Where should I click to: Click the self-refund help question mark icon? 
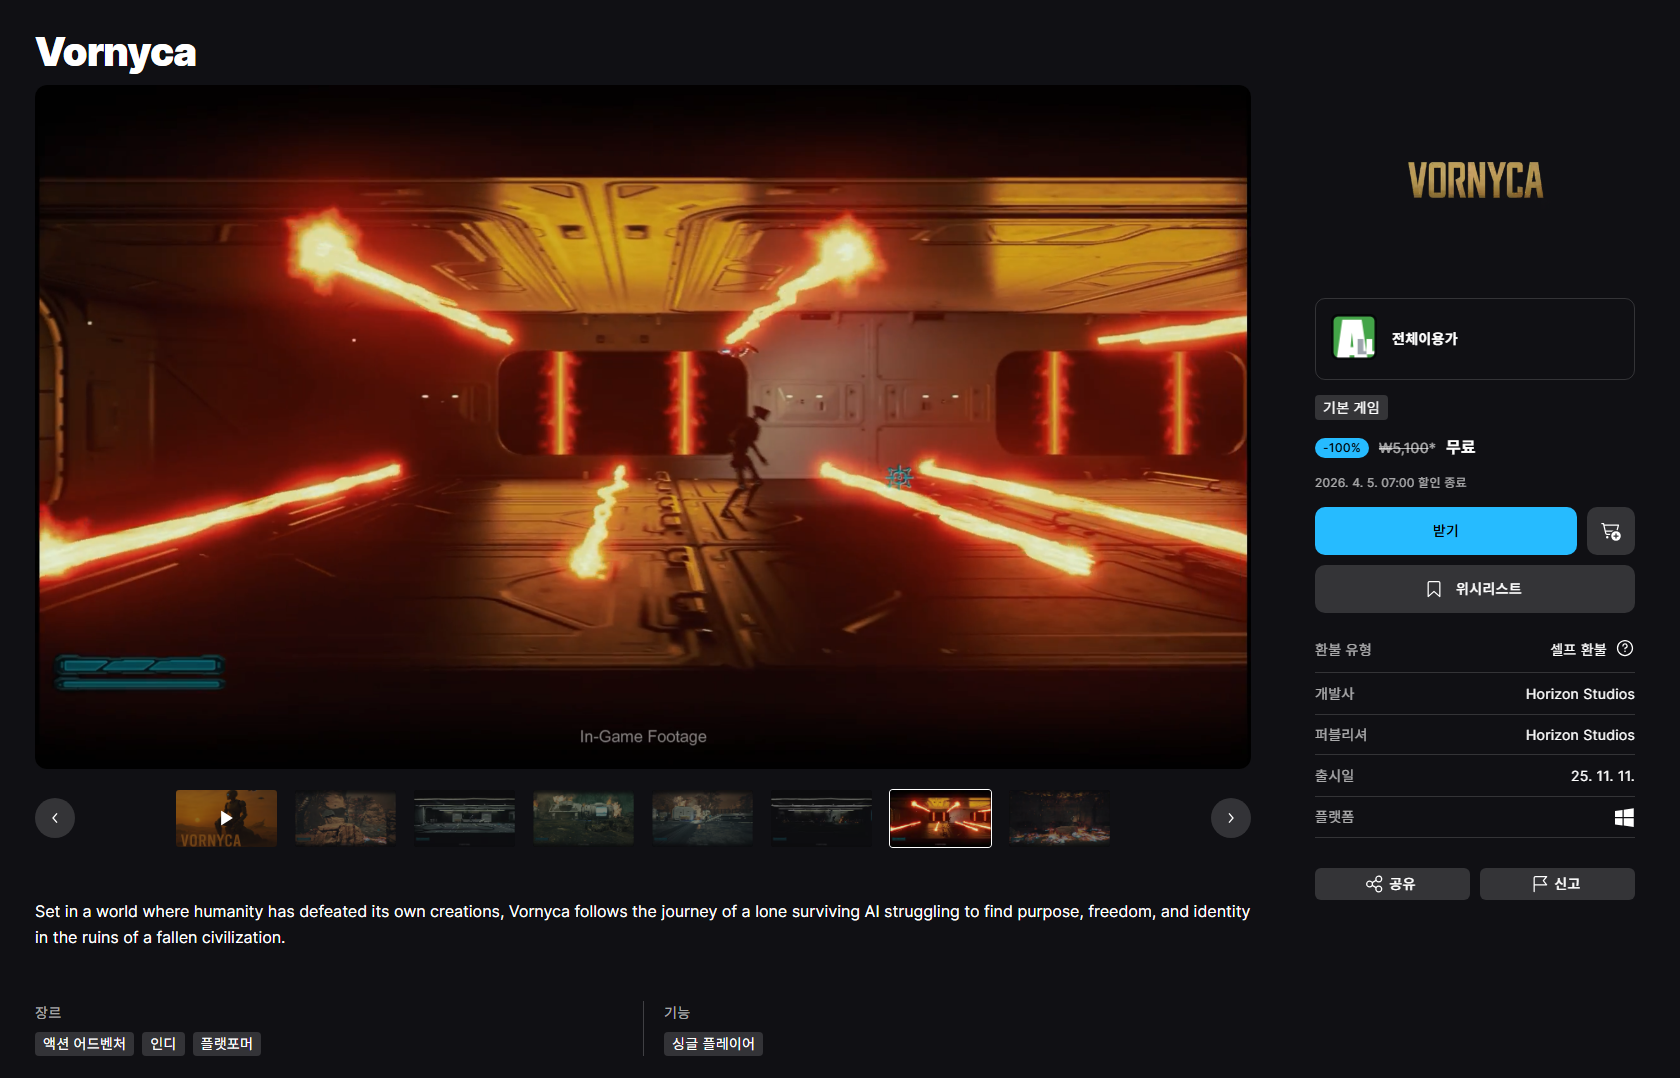point(1625,648)
